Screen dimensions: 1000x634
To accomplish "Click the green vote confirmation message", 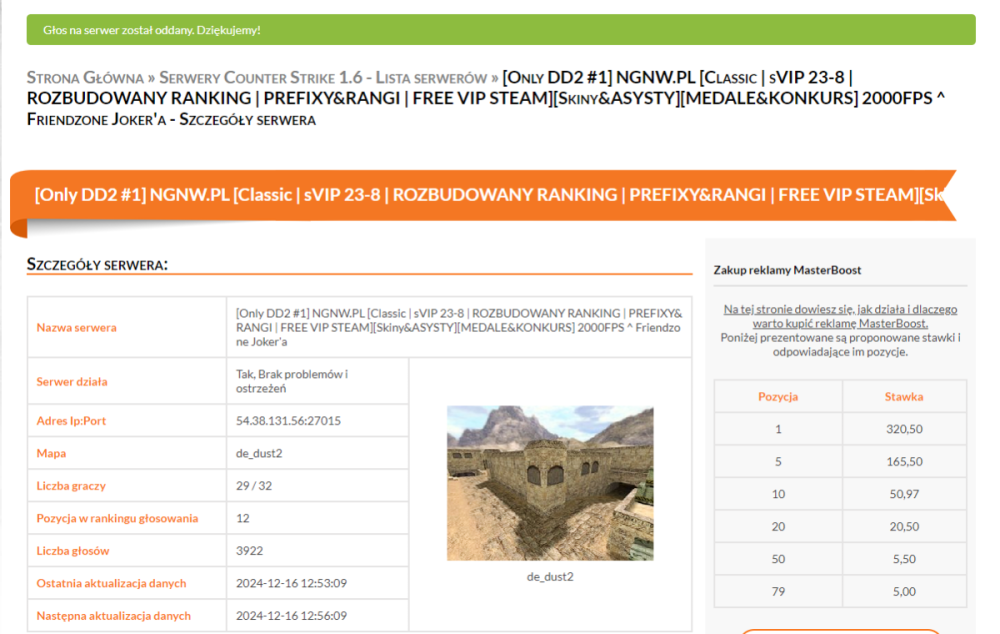I will (501, 30).
